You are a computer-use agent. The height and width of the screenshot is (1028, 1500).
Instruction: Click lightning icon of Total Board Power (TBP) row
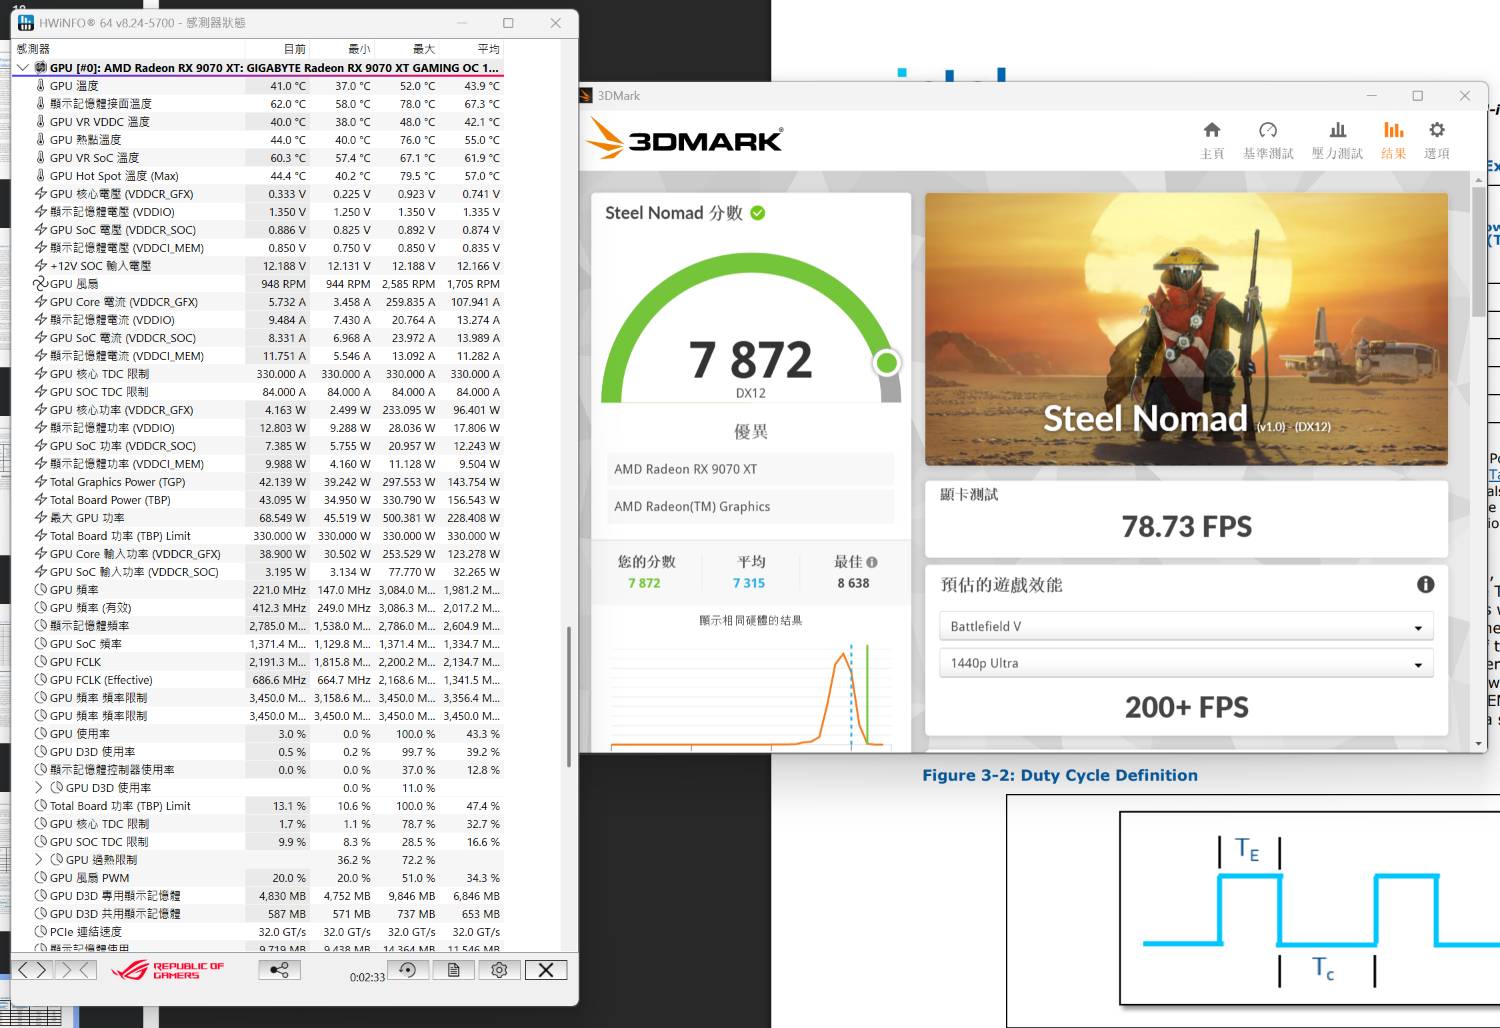click(41, 500)
